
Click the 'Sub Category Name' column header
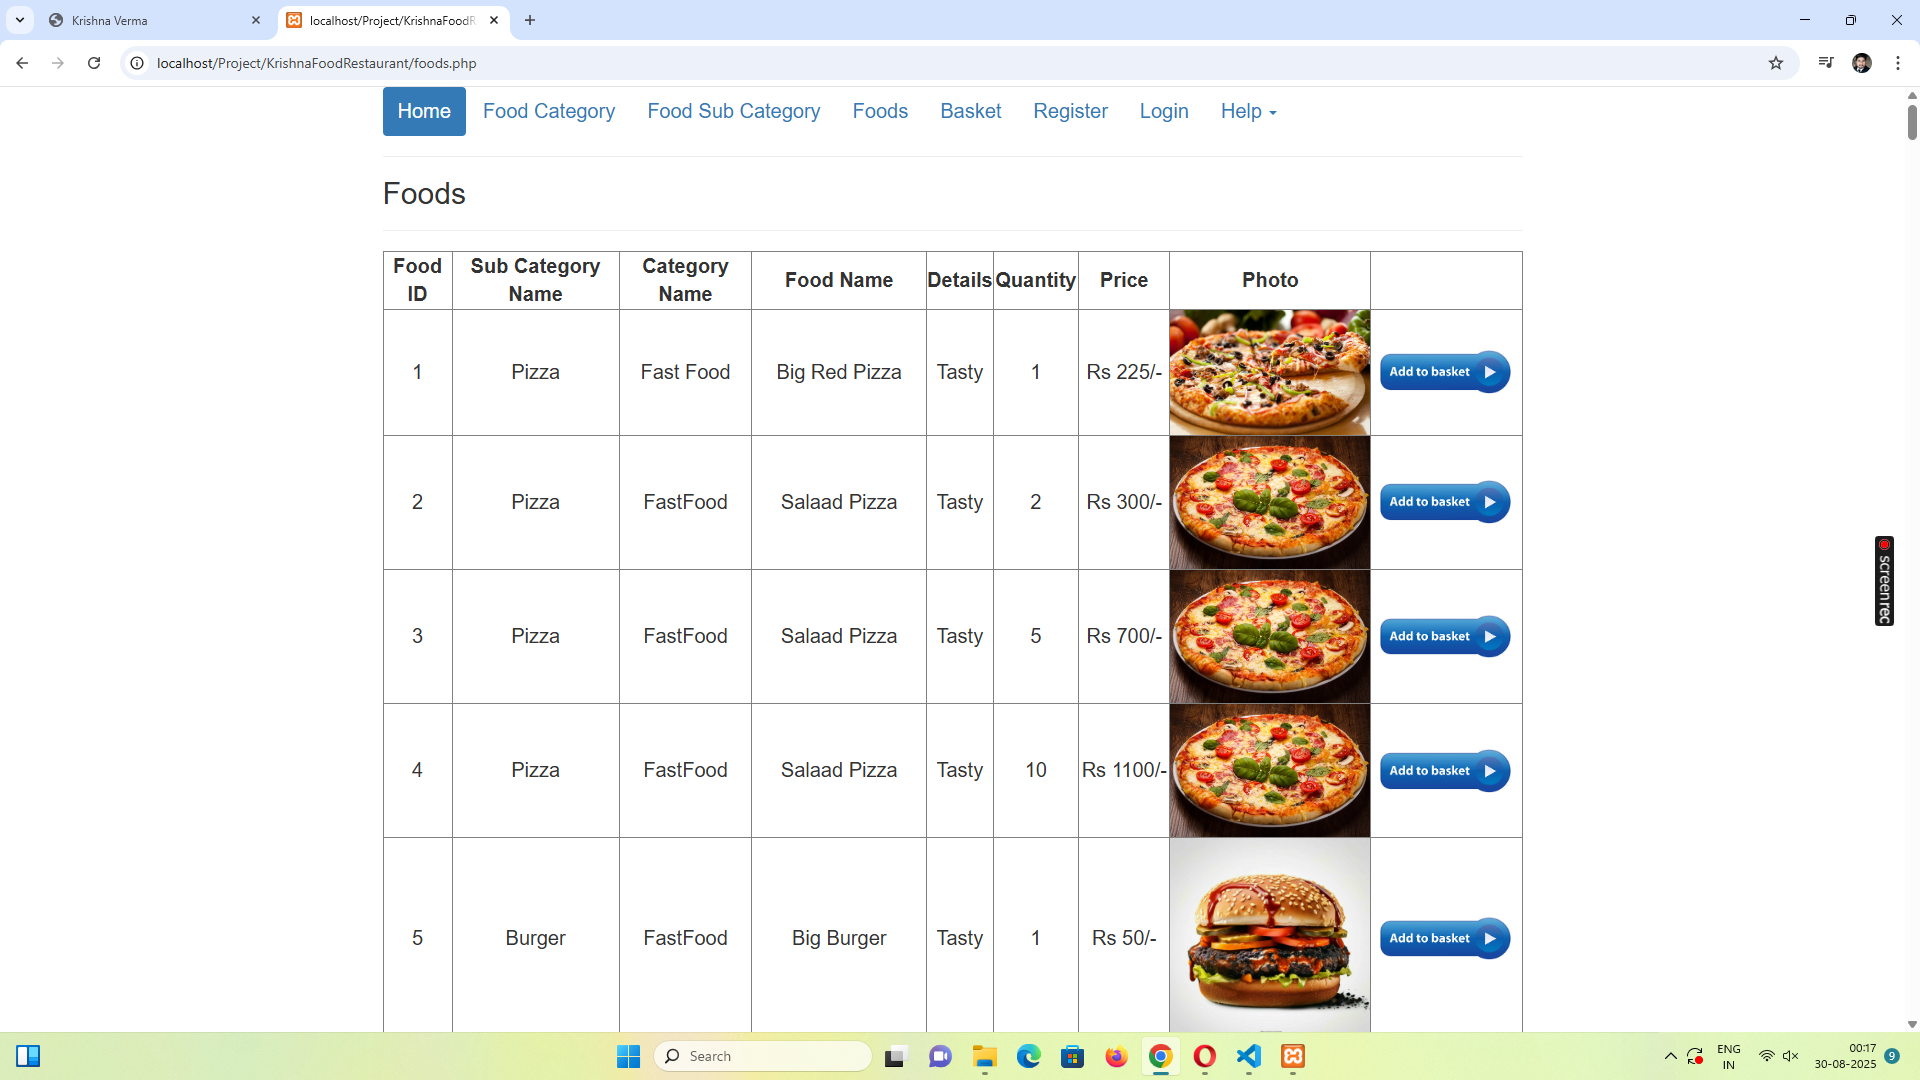coord(535,280)
